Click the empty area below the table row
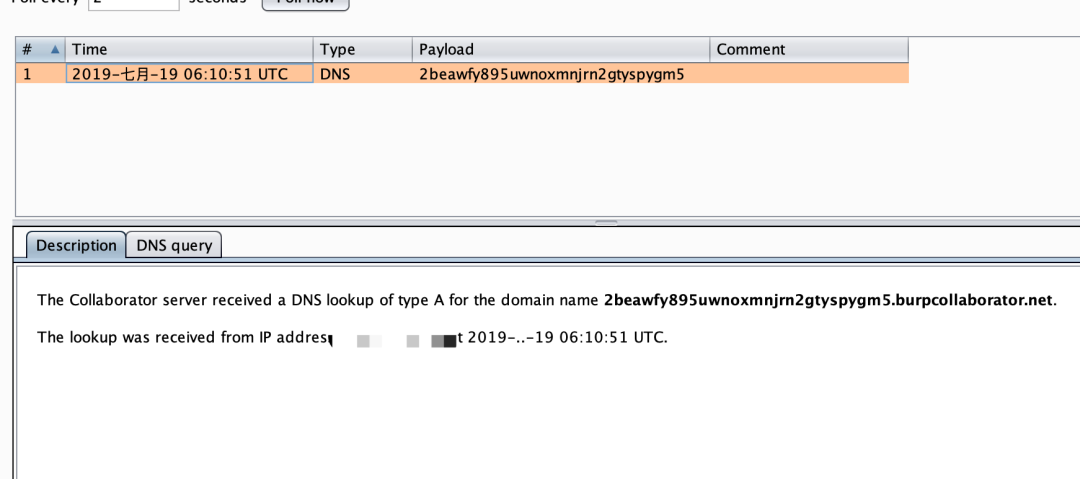The height and width of the screenshot is (479, 1080). pyautogui.click(x=460, y=150)
